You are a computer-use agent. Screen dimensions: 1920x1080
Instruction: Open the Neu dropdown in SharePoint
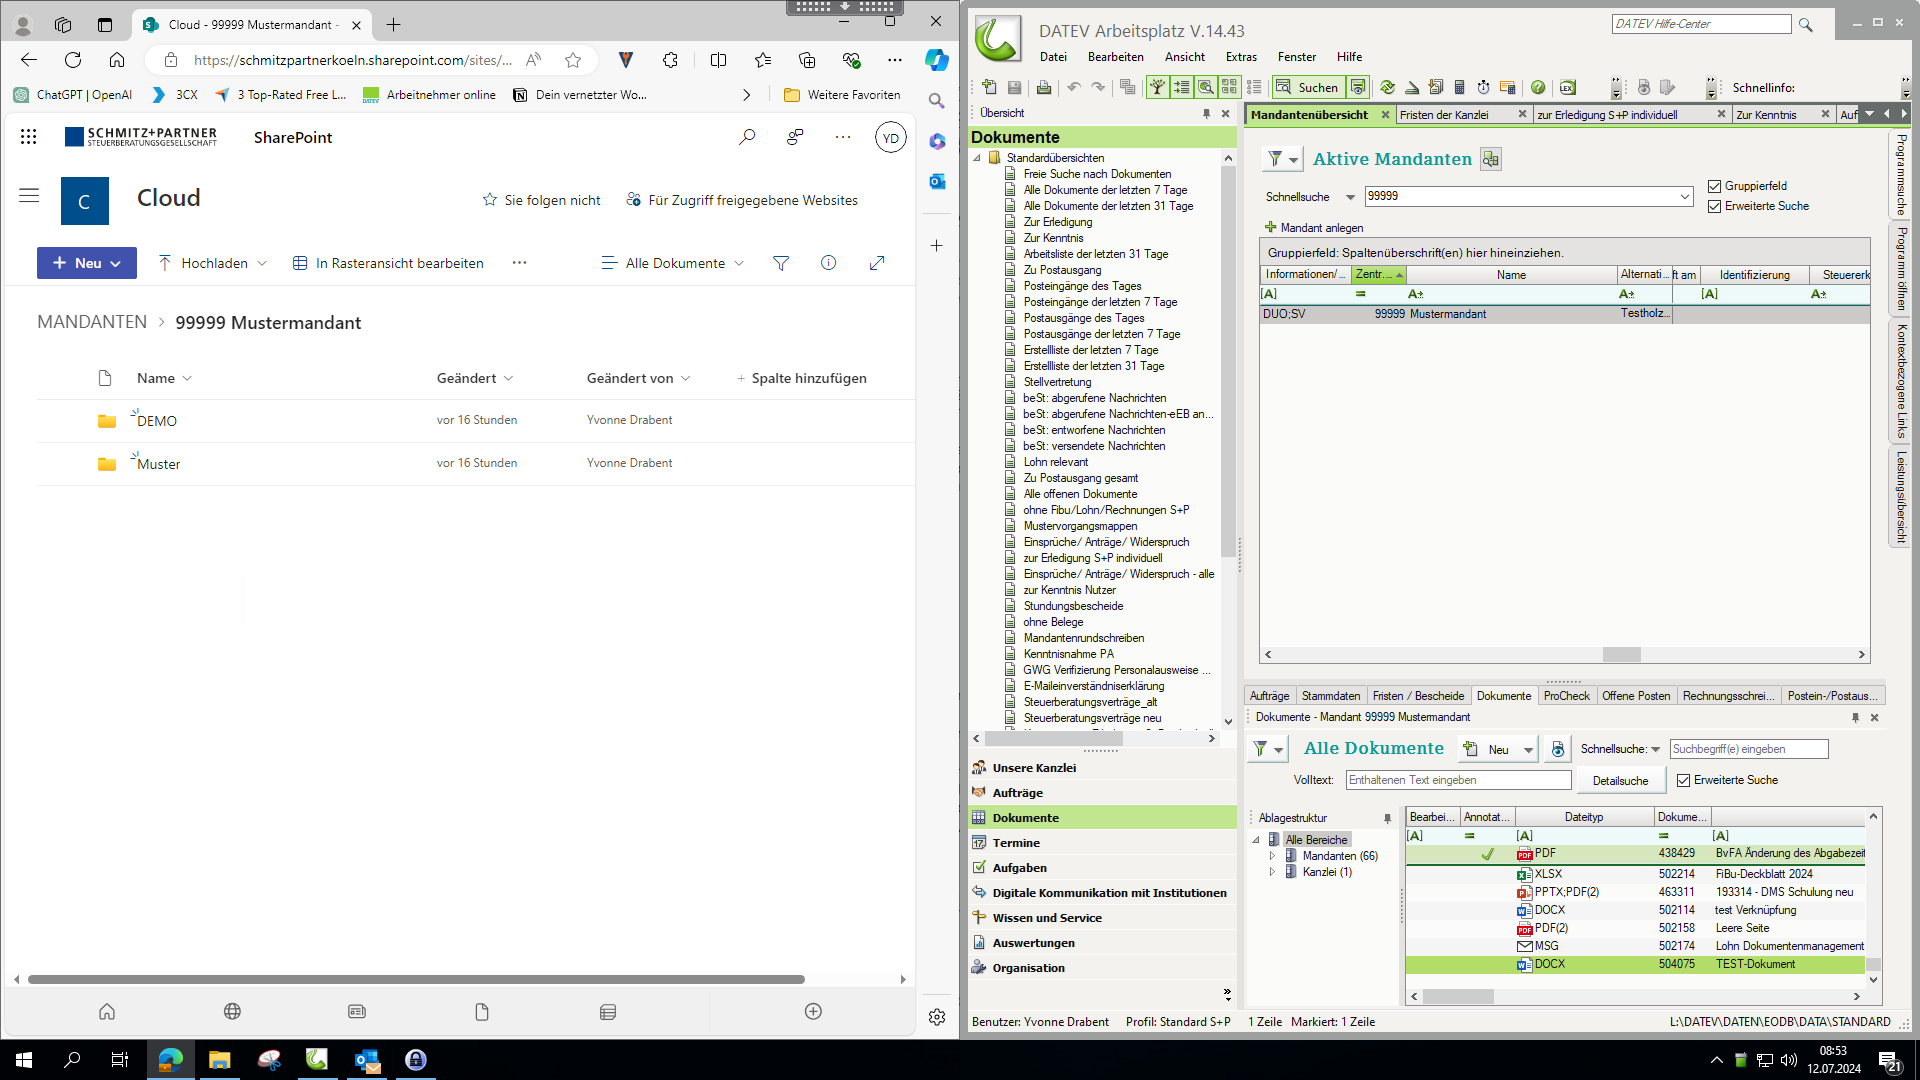point(87,263)
